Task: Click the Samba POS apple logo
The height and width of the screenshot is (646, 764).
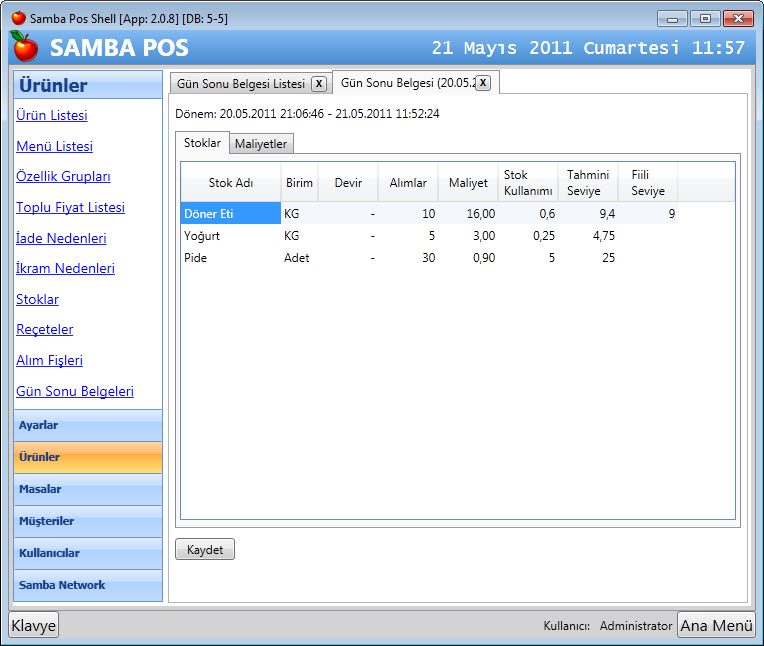Action: tap(24, 46)
